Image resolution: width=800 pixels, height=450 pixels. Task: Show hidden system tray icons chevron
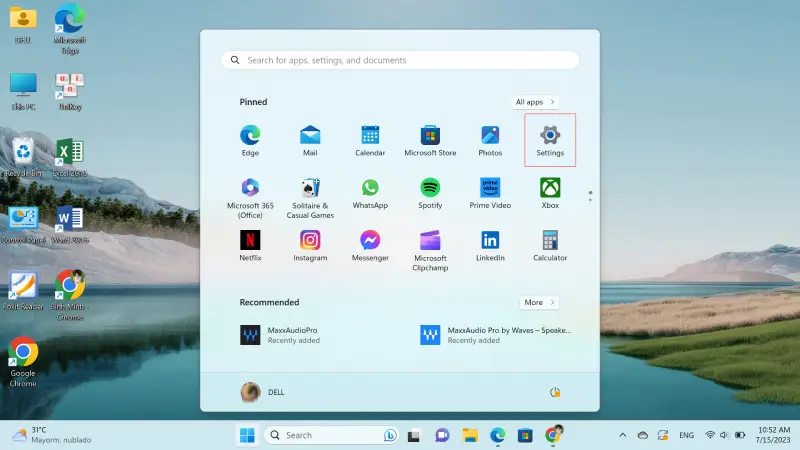[x=622, y=435]
